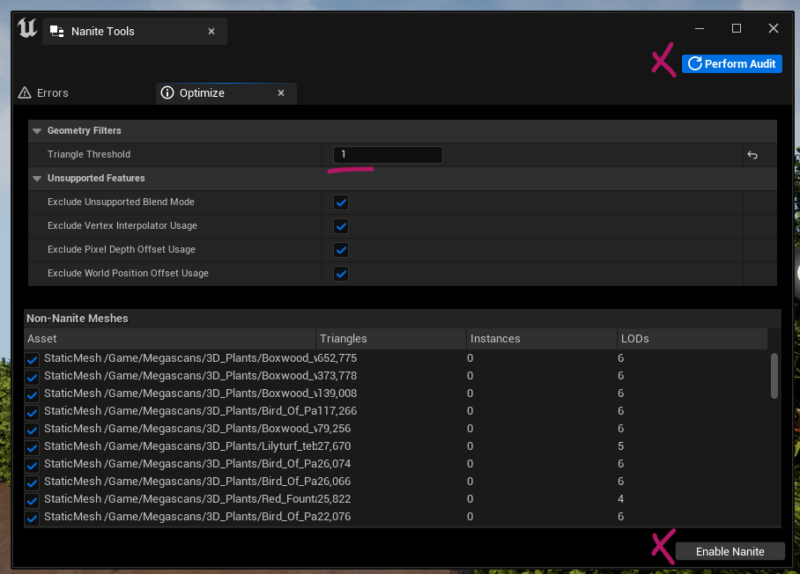Select the 373,778 triangles cell
This screenshot has height=574, width=800.
(x=337, y=376)
